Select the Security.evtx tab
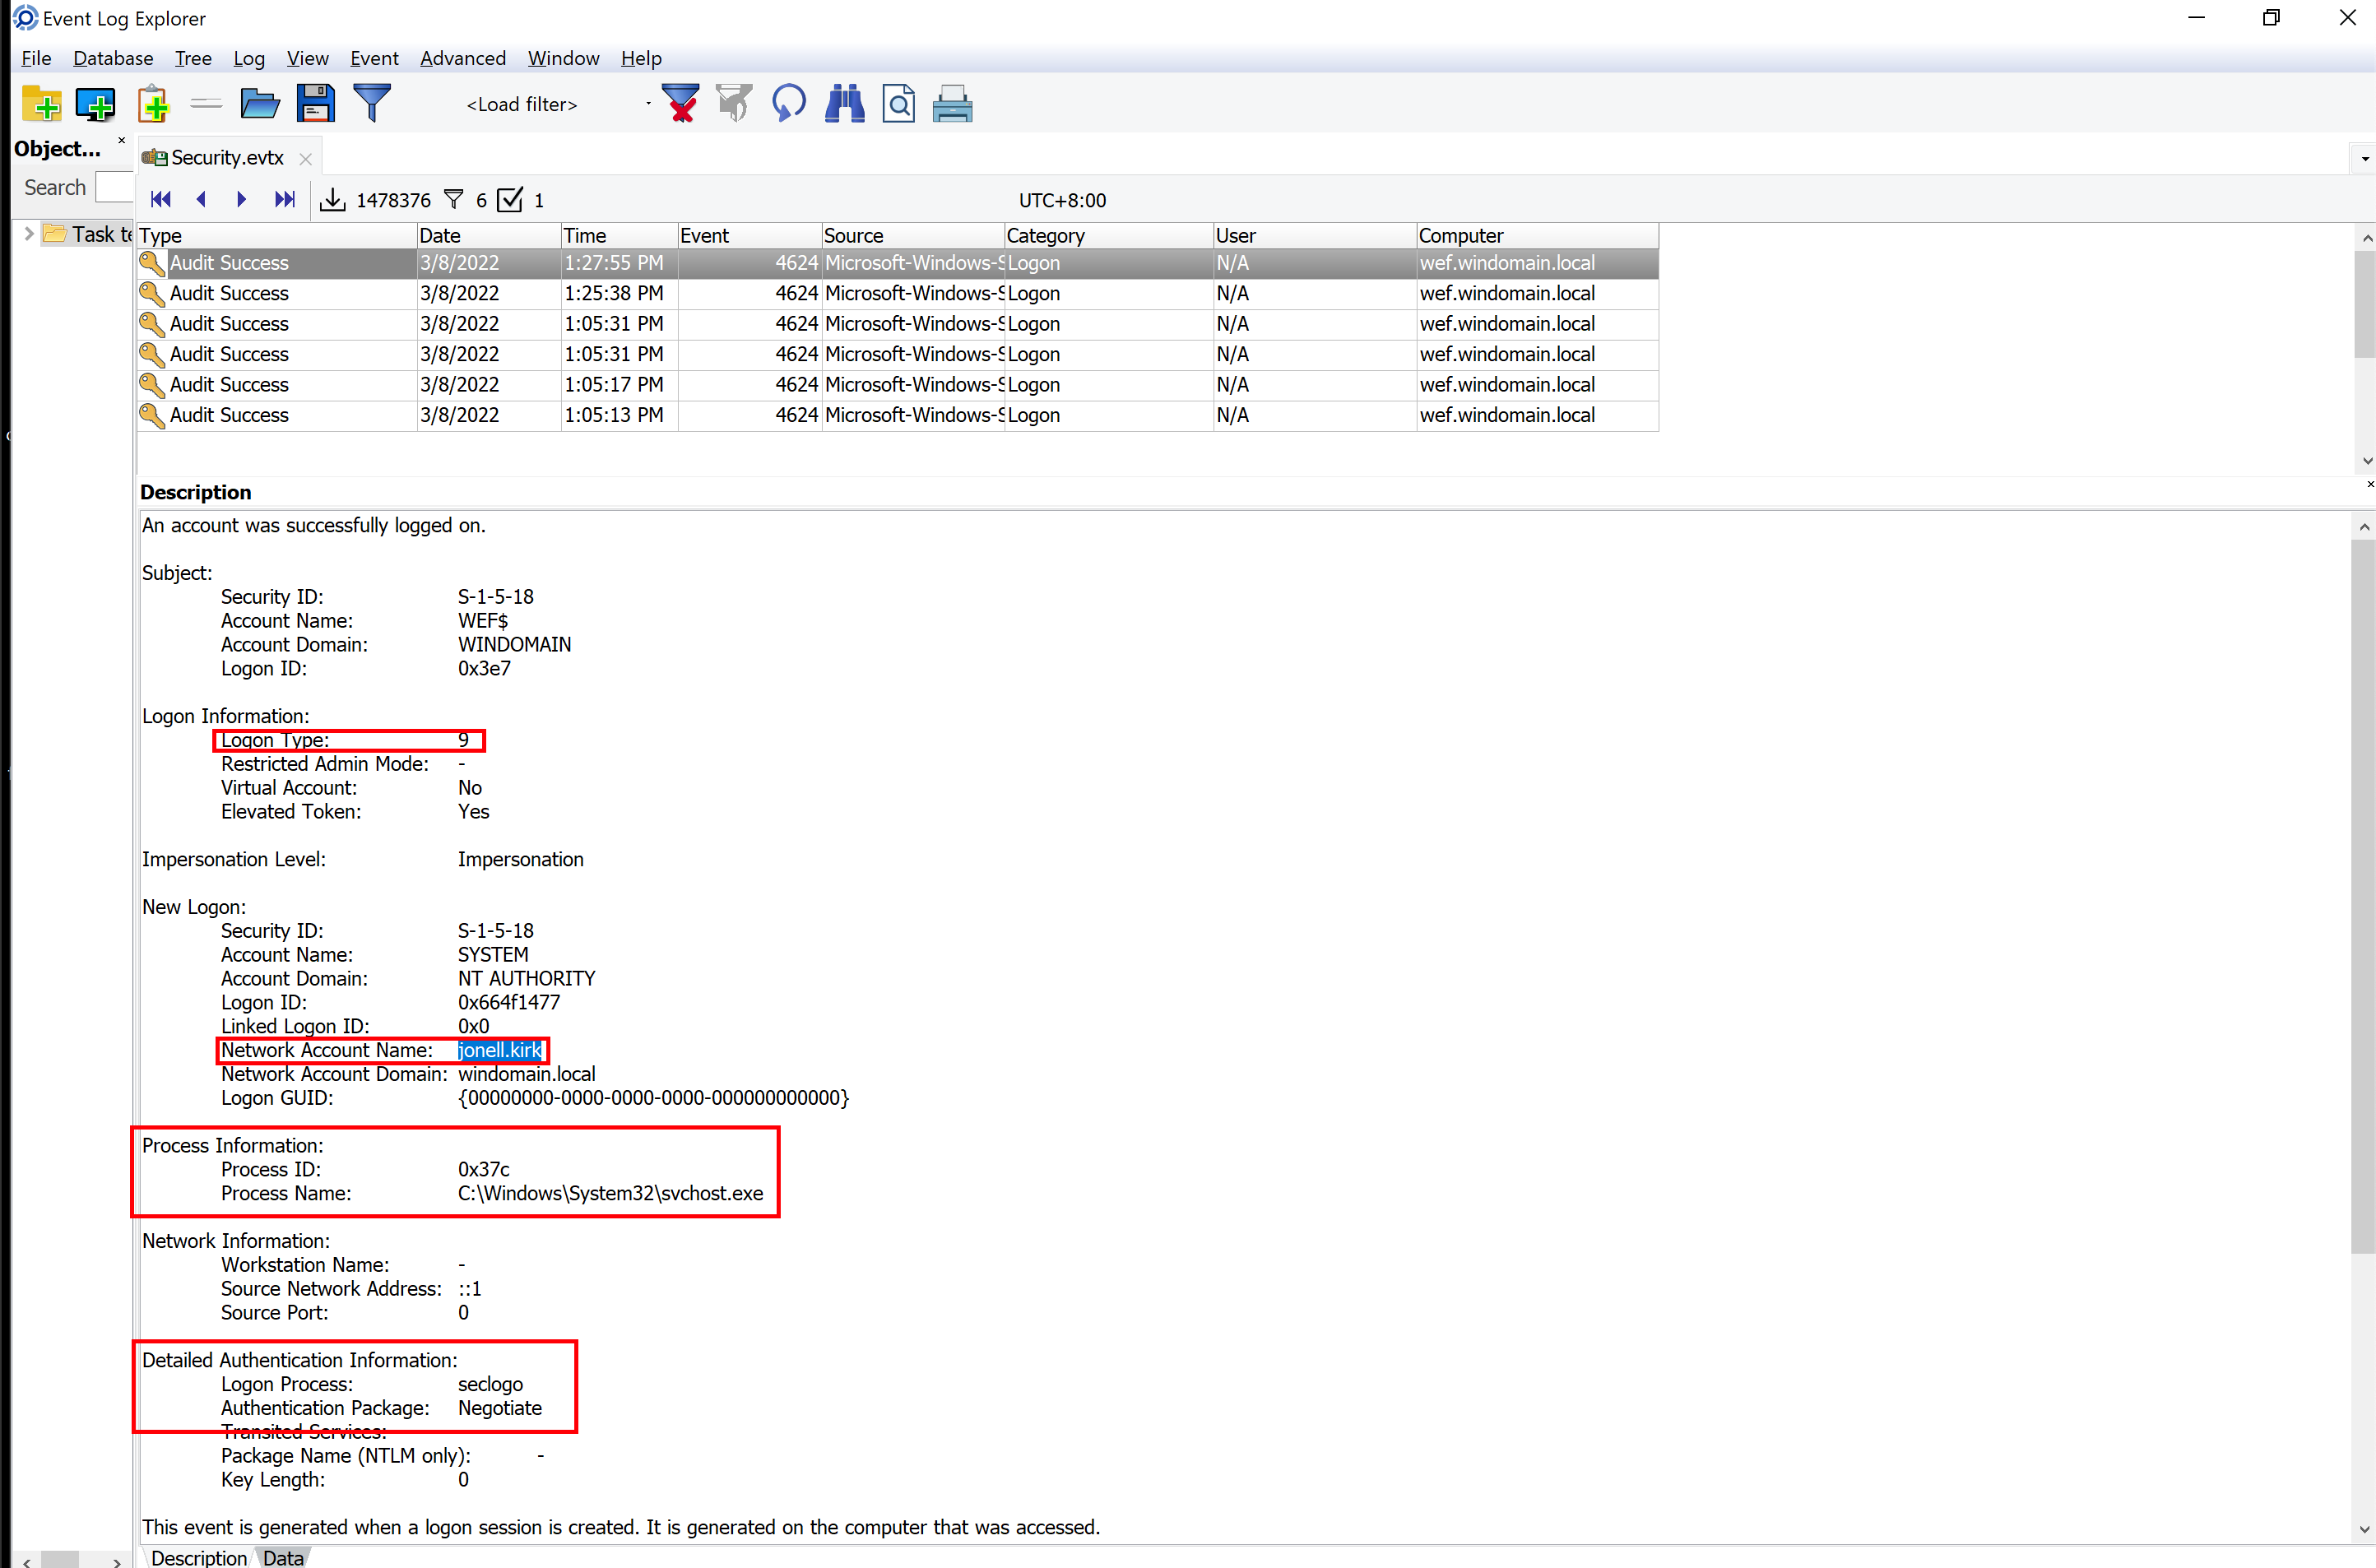The height and width of the screenshot is (1568, 2376). [x=227, y=158]
